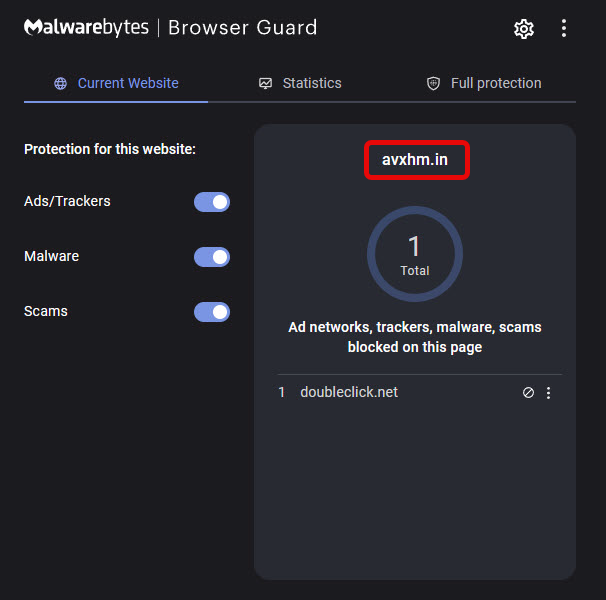This screenshot has width=606, height=600.
Task: Click the Malwarebytes logo
Action: [86, 27]
